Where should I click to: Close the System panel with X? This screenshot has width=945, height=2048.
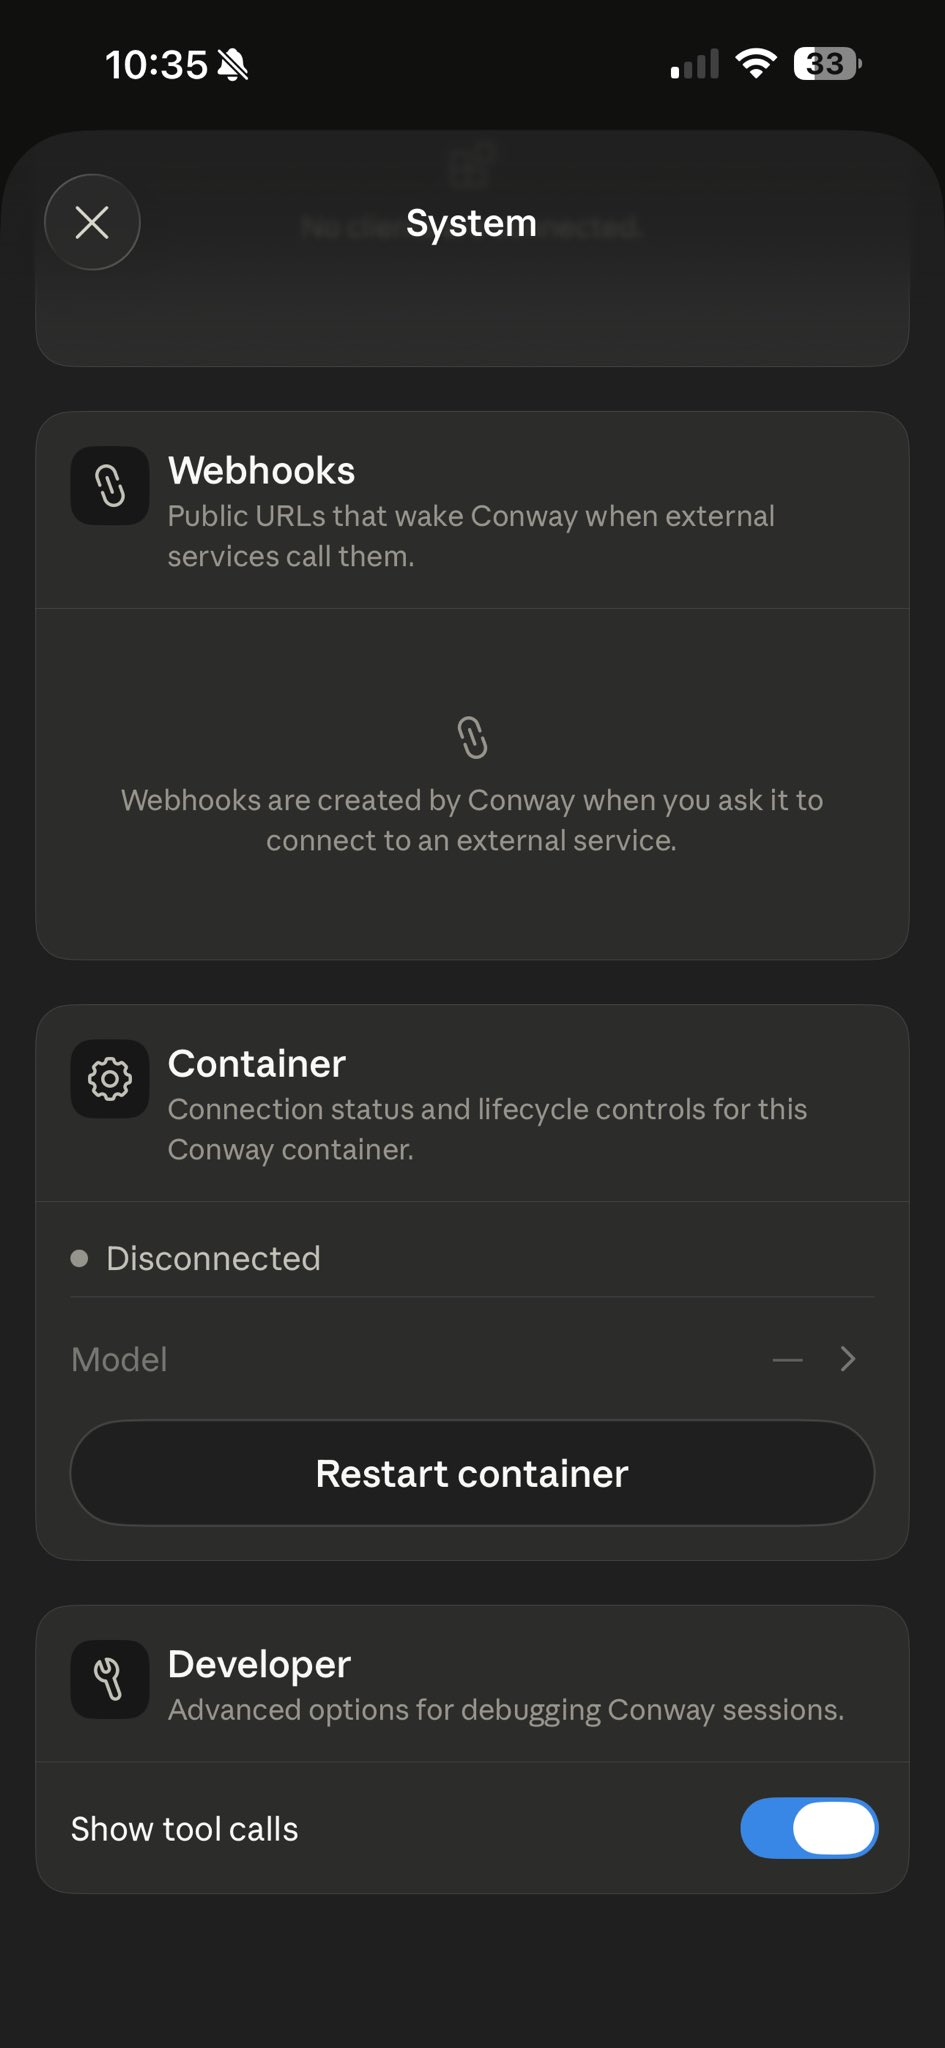coord(92,222)
